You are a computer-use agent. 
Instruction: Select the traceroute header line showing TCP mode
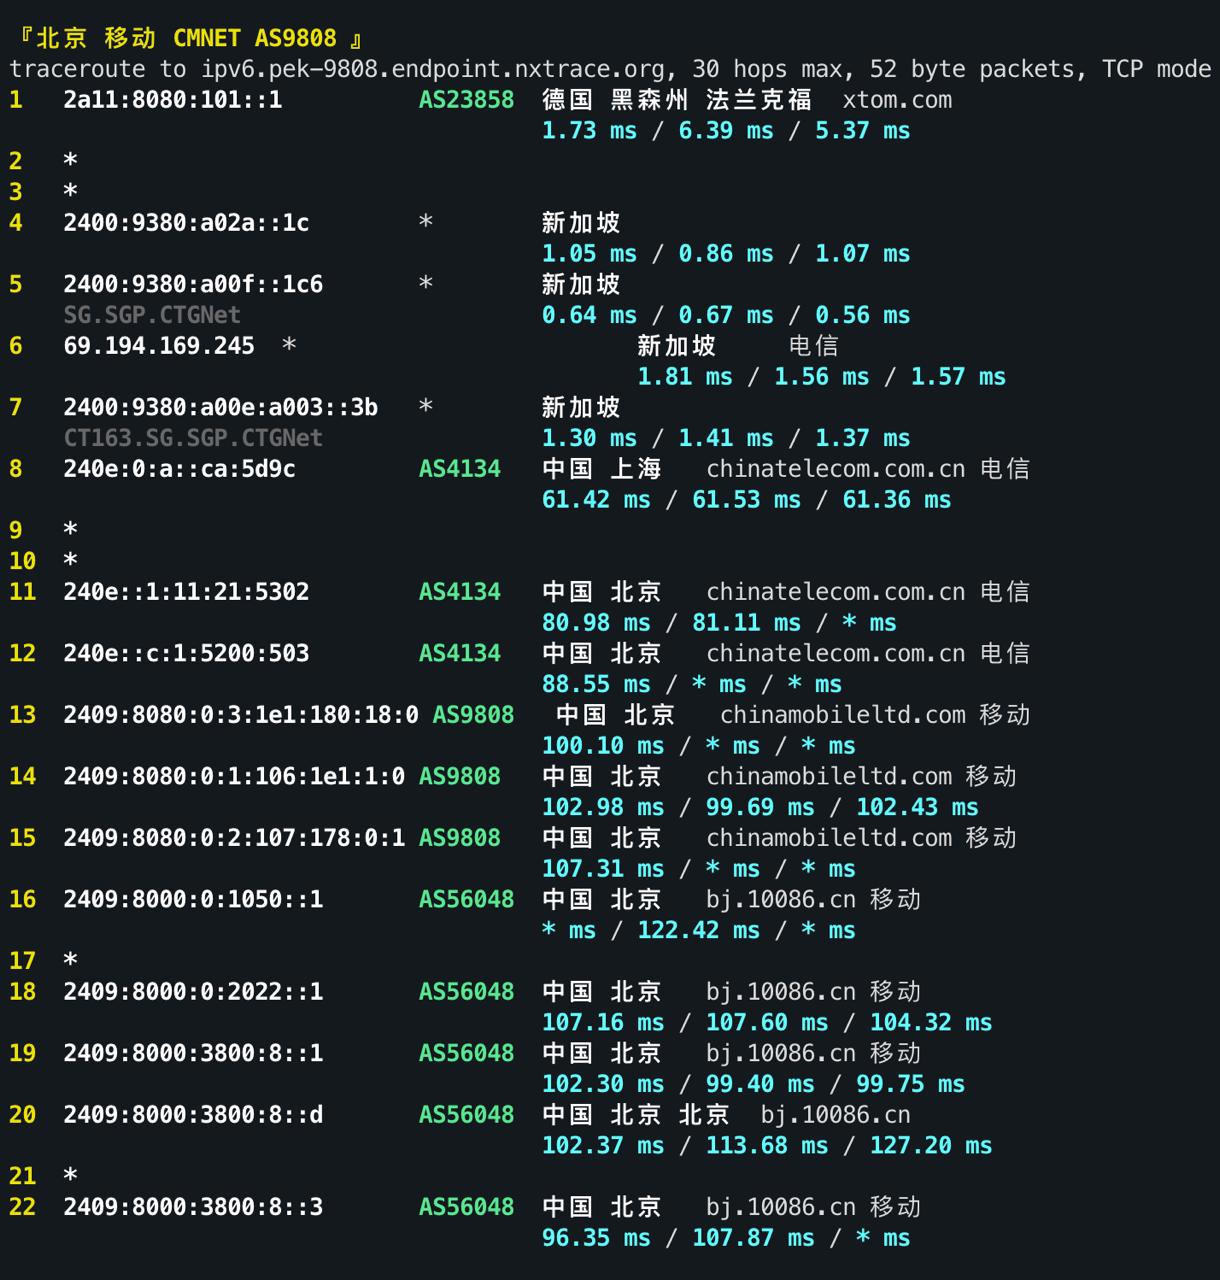point(609,69)
